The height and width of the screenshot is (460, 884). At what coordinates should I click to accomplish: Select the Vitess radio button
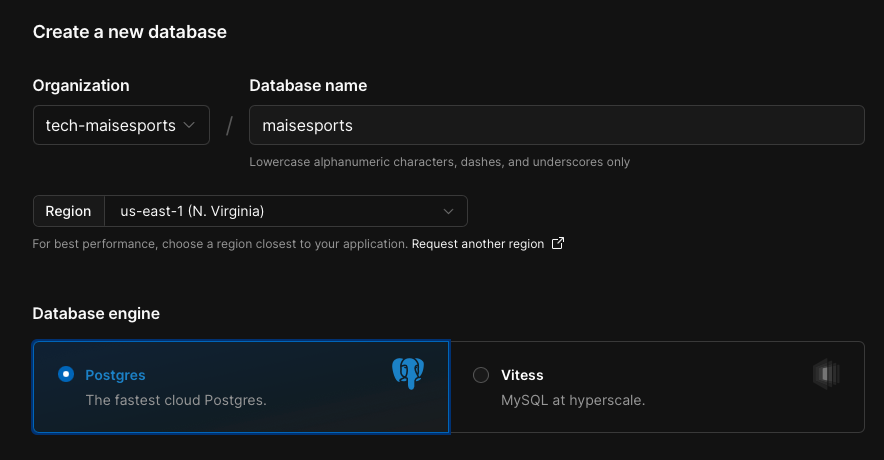coord(481,375)
